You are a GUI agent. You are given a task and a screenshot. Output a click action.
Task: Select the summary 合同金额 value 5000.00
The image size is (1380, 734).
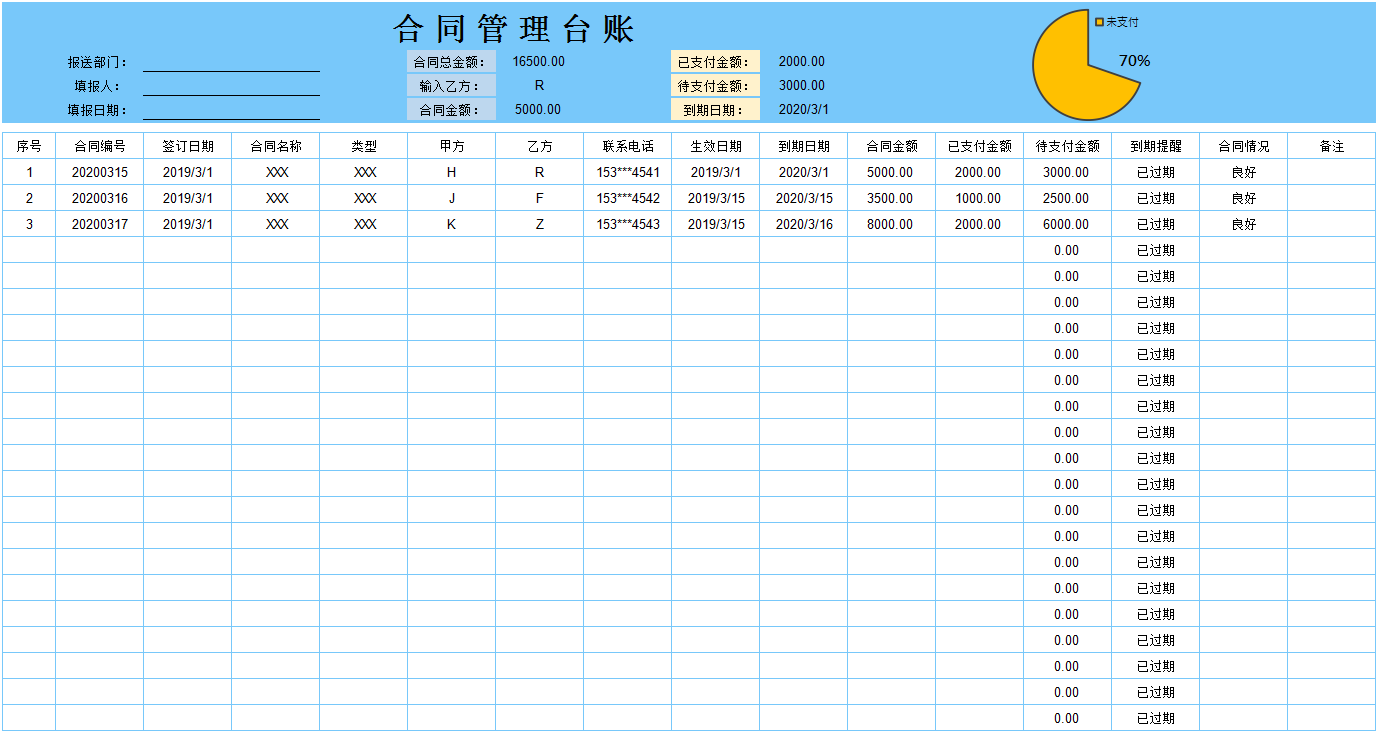pos(539,110)
